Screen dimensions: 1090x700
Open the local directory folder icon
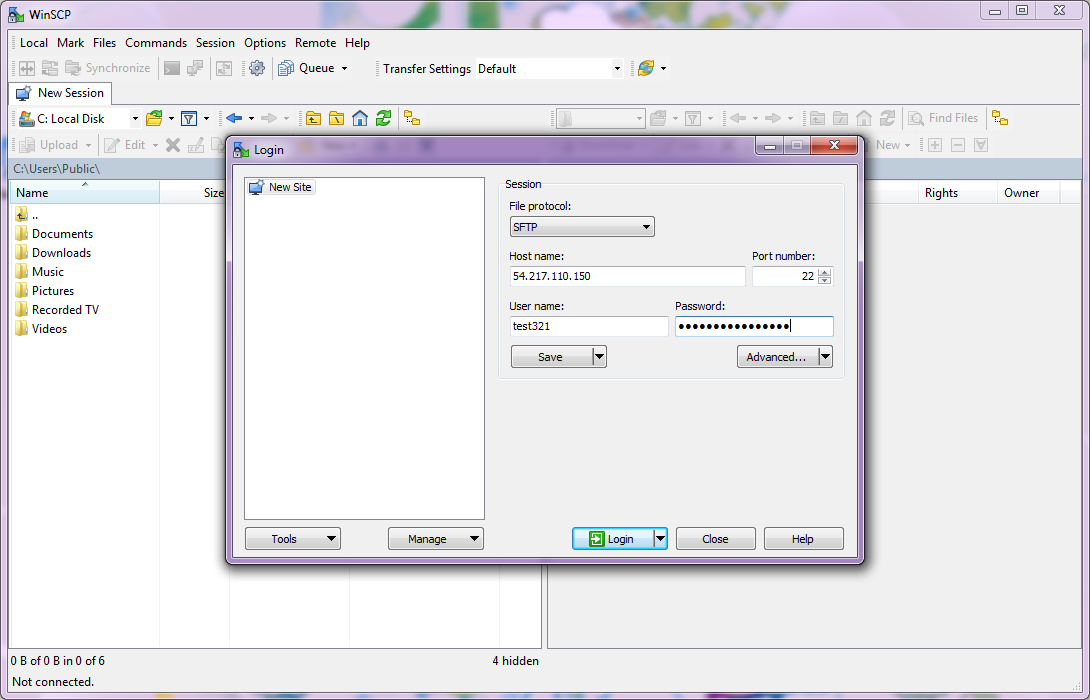tap(154, 119)
